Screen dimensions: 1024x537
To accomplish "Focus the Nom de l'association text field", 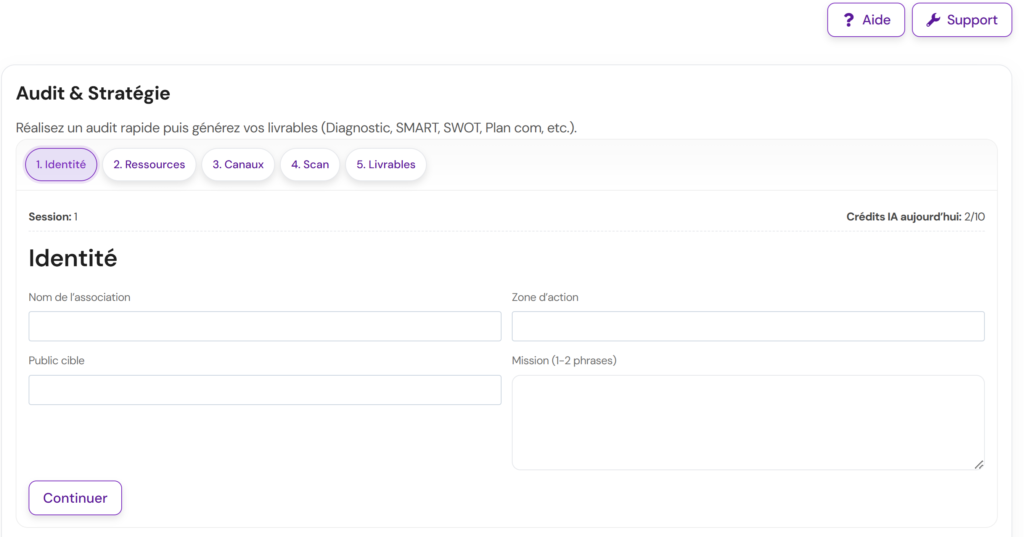I will (264, 326).
